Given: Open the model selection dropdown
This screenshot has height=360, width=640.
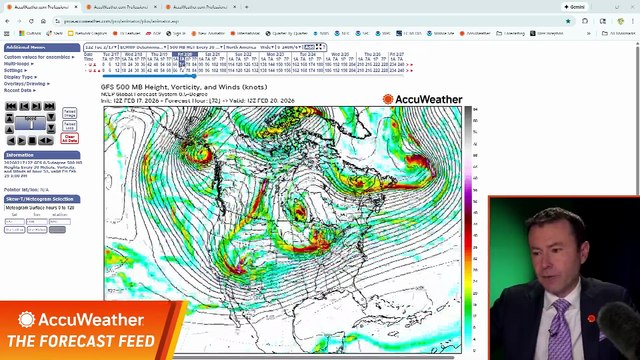Looking at the screenshot, I should 143,47.
